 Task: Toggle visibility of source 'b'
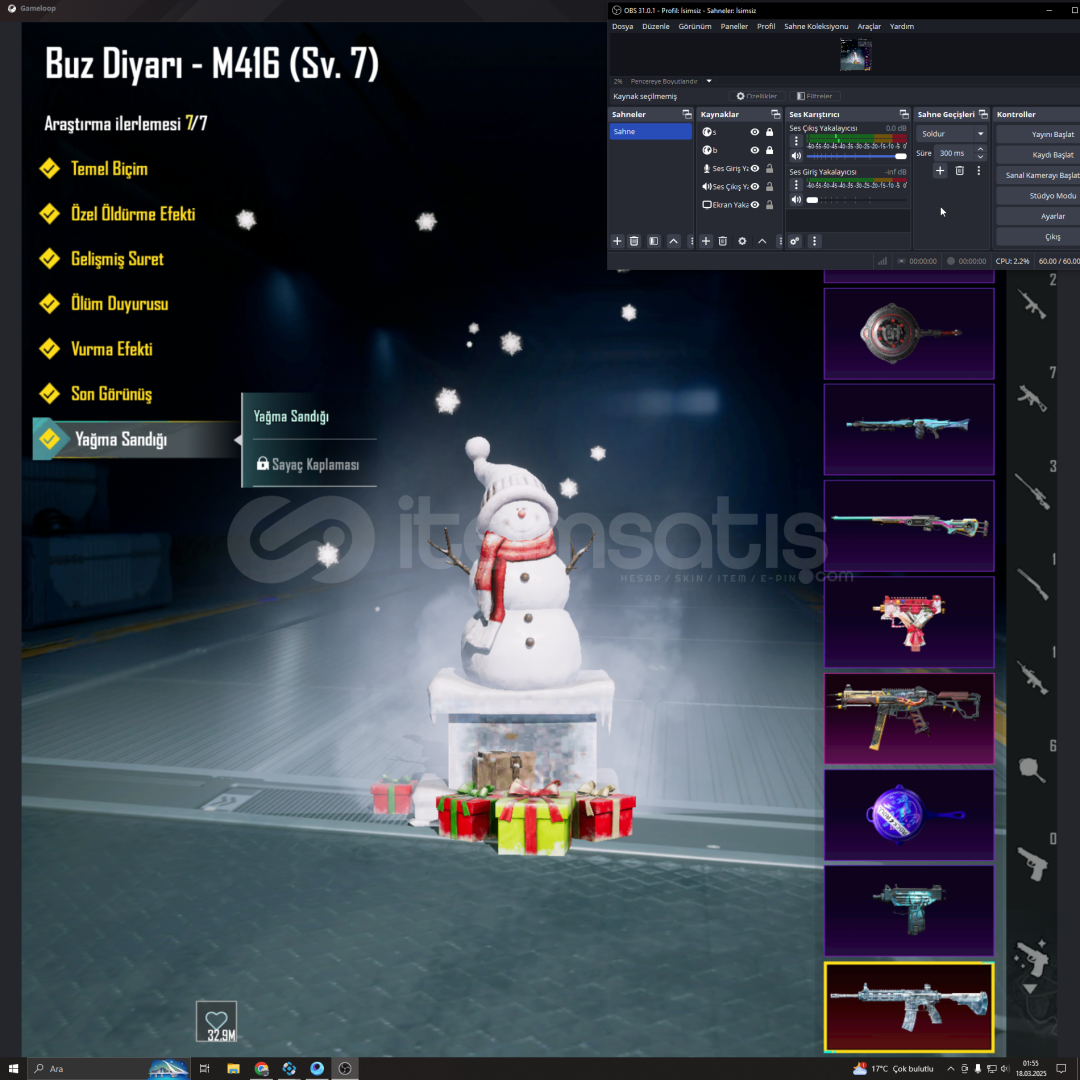tap(755, 150)
